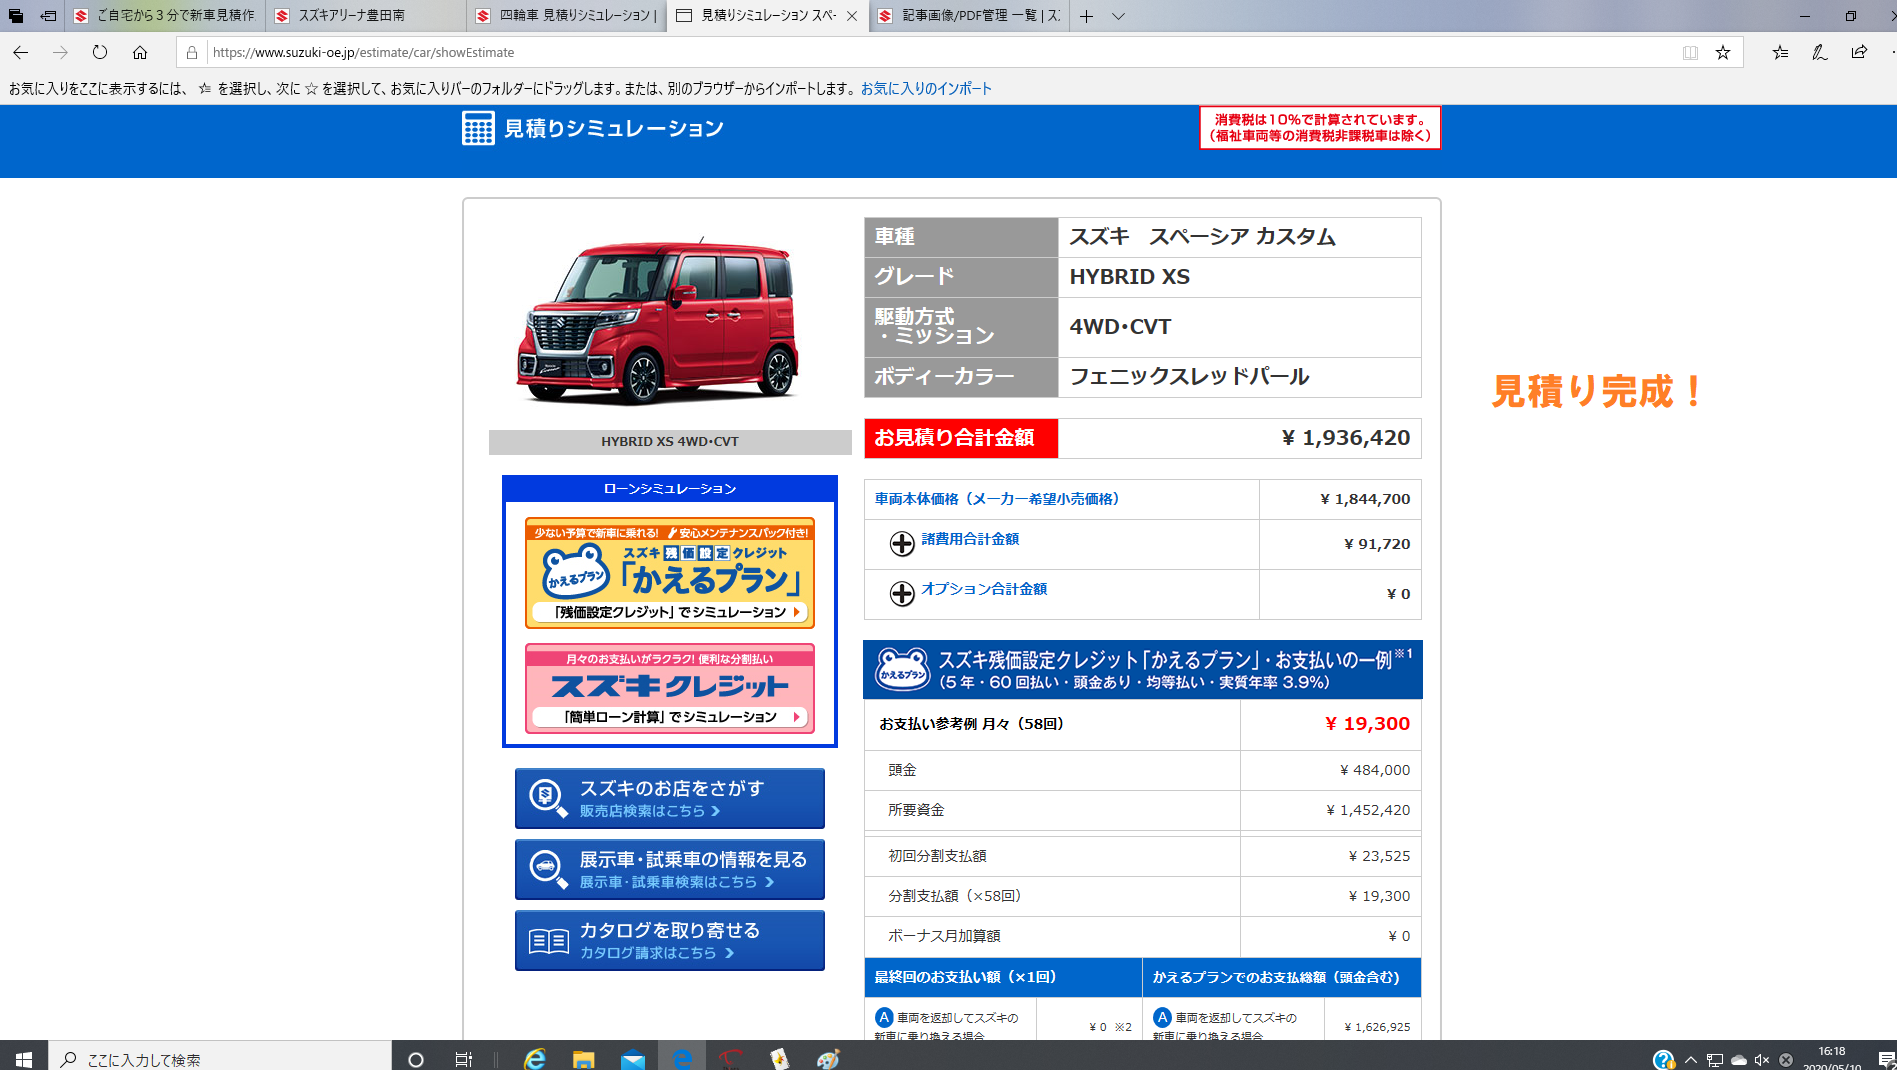Viewport: 1897px width, 1070px height.
Task: Expand オプション合計金額 plus icon
Action: coord(902,593)
